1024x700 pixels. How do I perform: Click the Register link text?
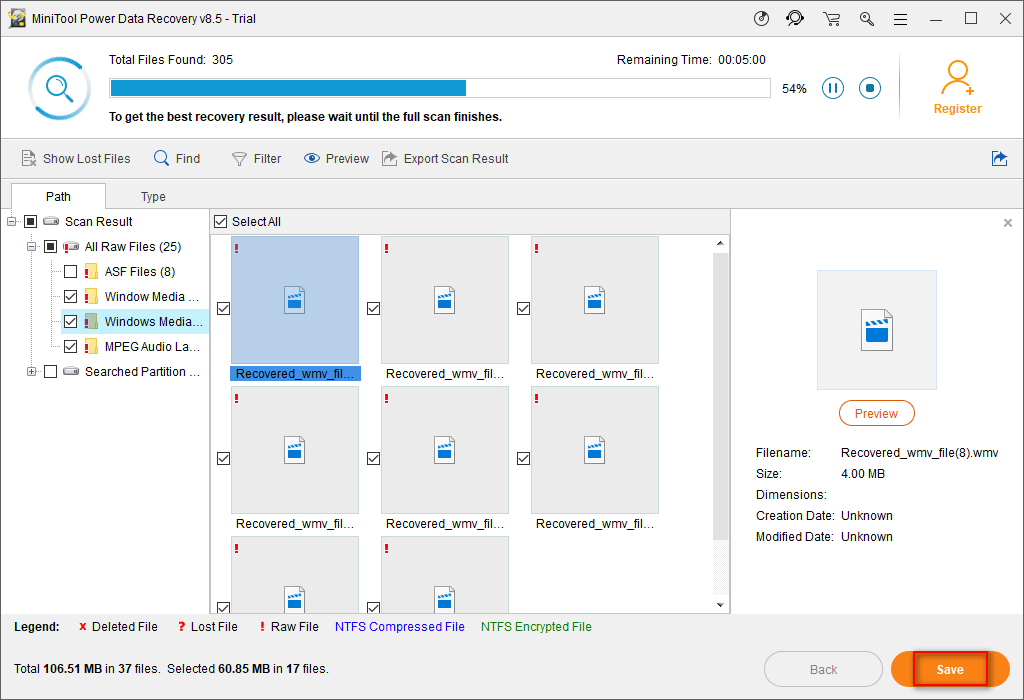(957, 109)
